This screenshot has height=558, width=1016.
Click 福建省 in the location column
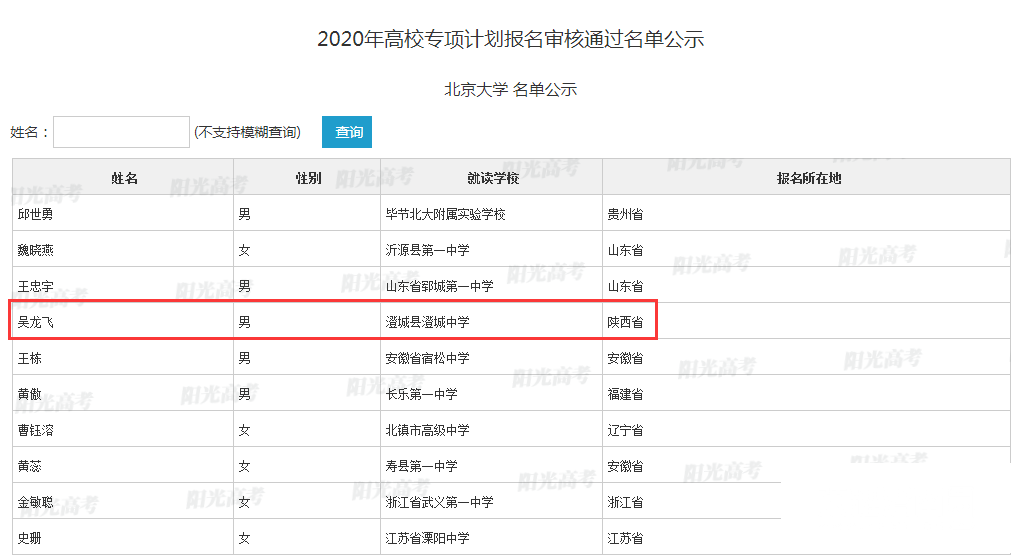[x=625, y=394]
